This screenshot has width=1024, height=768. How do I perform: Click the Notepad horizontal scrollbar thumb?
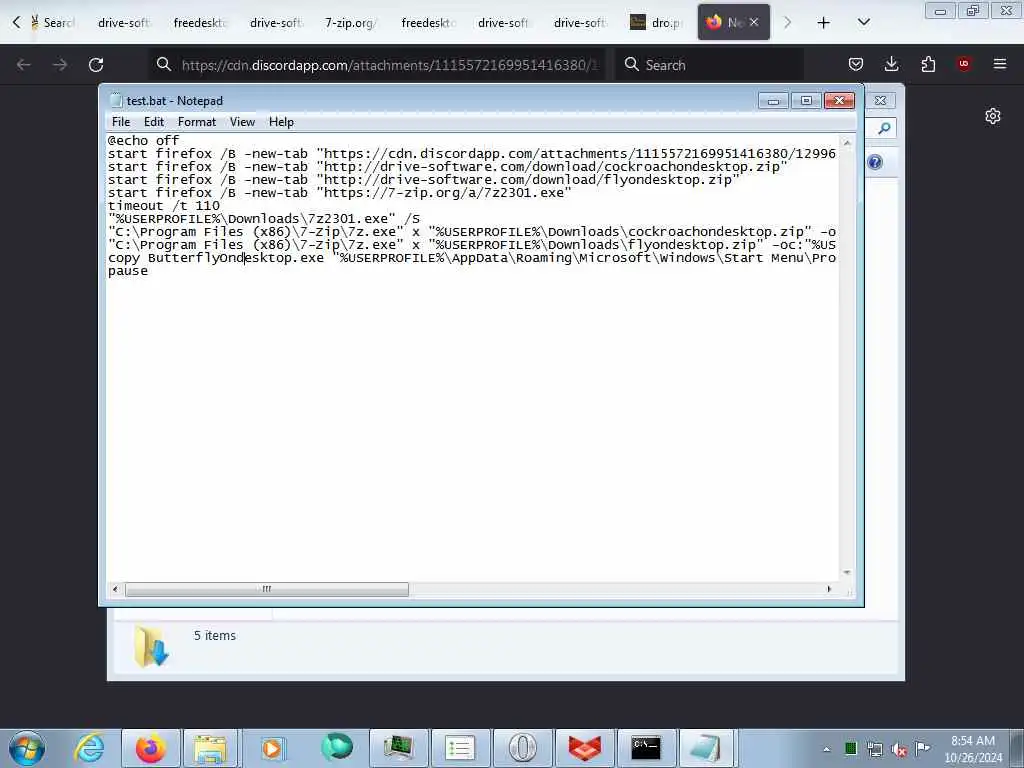[x=266, y=589]
